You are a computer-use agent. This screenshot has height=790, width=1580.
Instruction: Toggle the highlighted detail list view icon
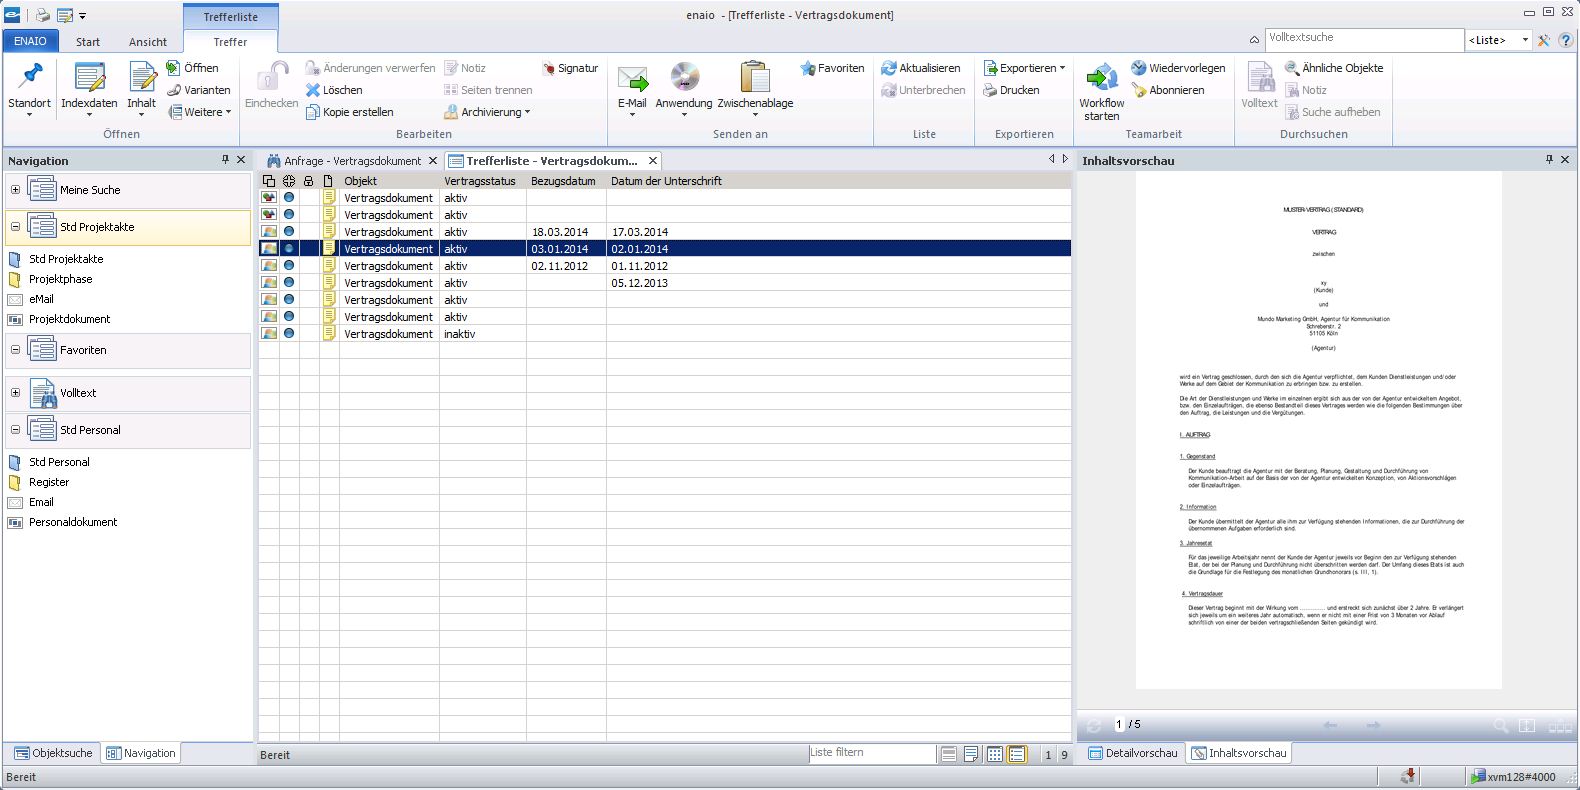[x=1017, y=754]
